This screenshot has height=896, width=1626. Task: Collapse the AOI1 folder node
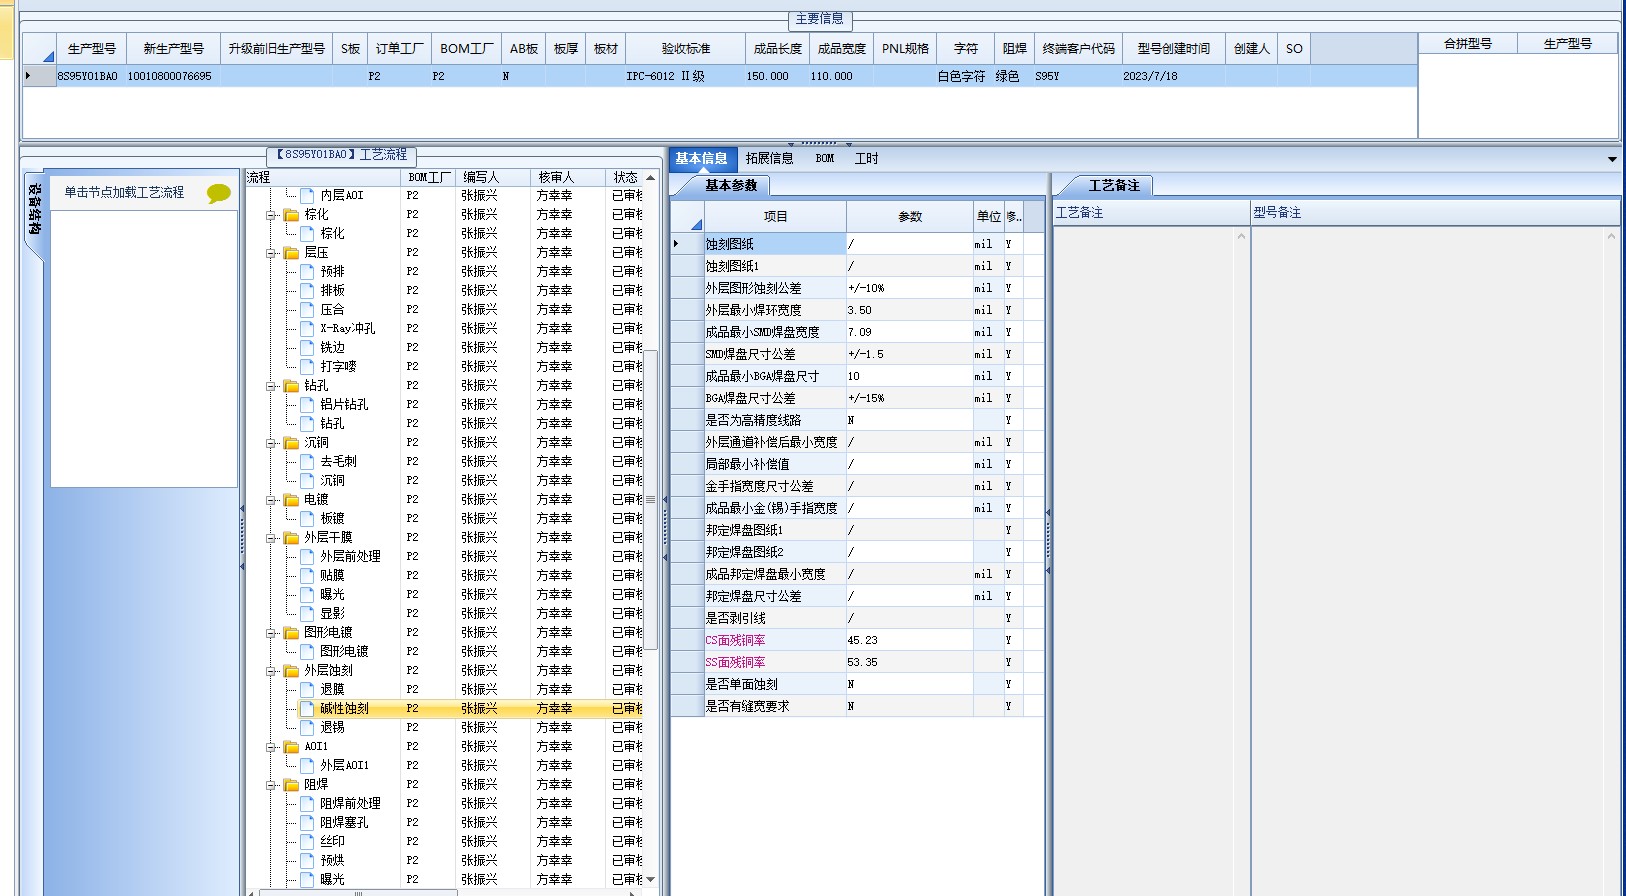[271, 747]
